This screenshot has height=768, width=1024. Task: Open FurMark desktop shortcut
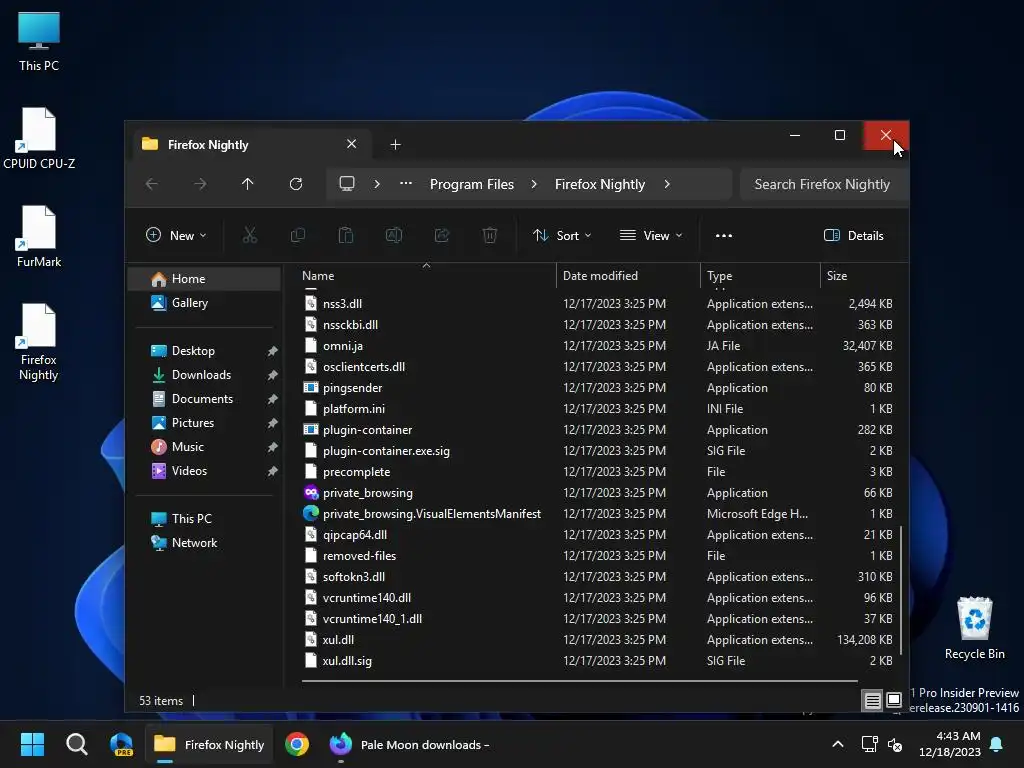(39, 236)
